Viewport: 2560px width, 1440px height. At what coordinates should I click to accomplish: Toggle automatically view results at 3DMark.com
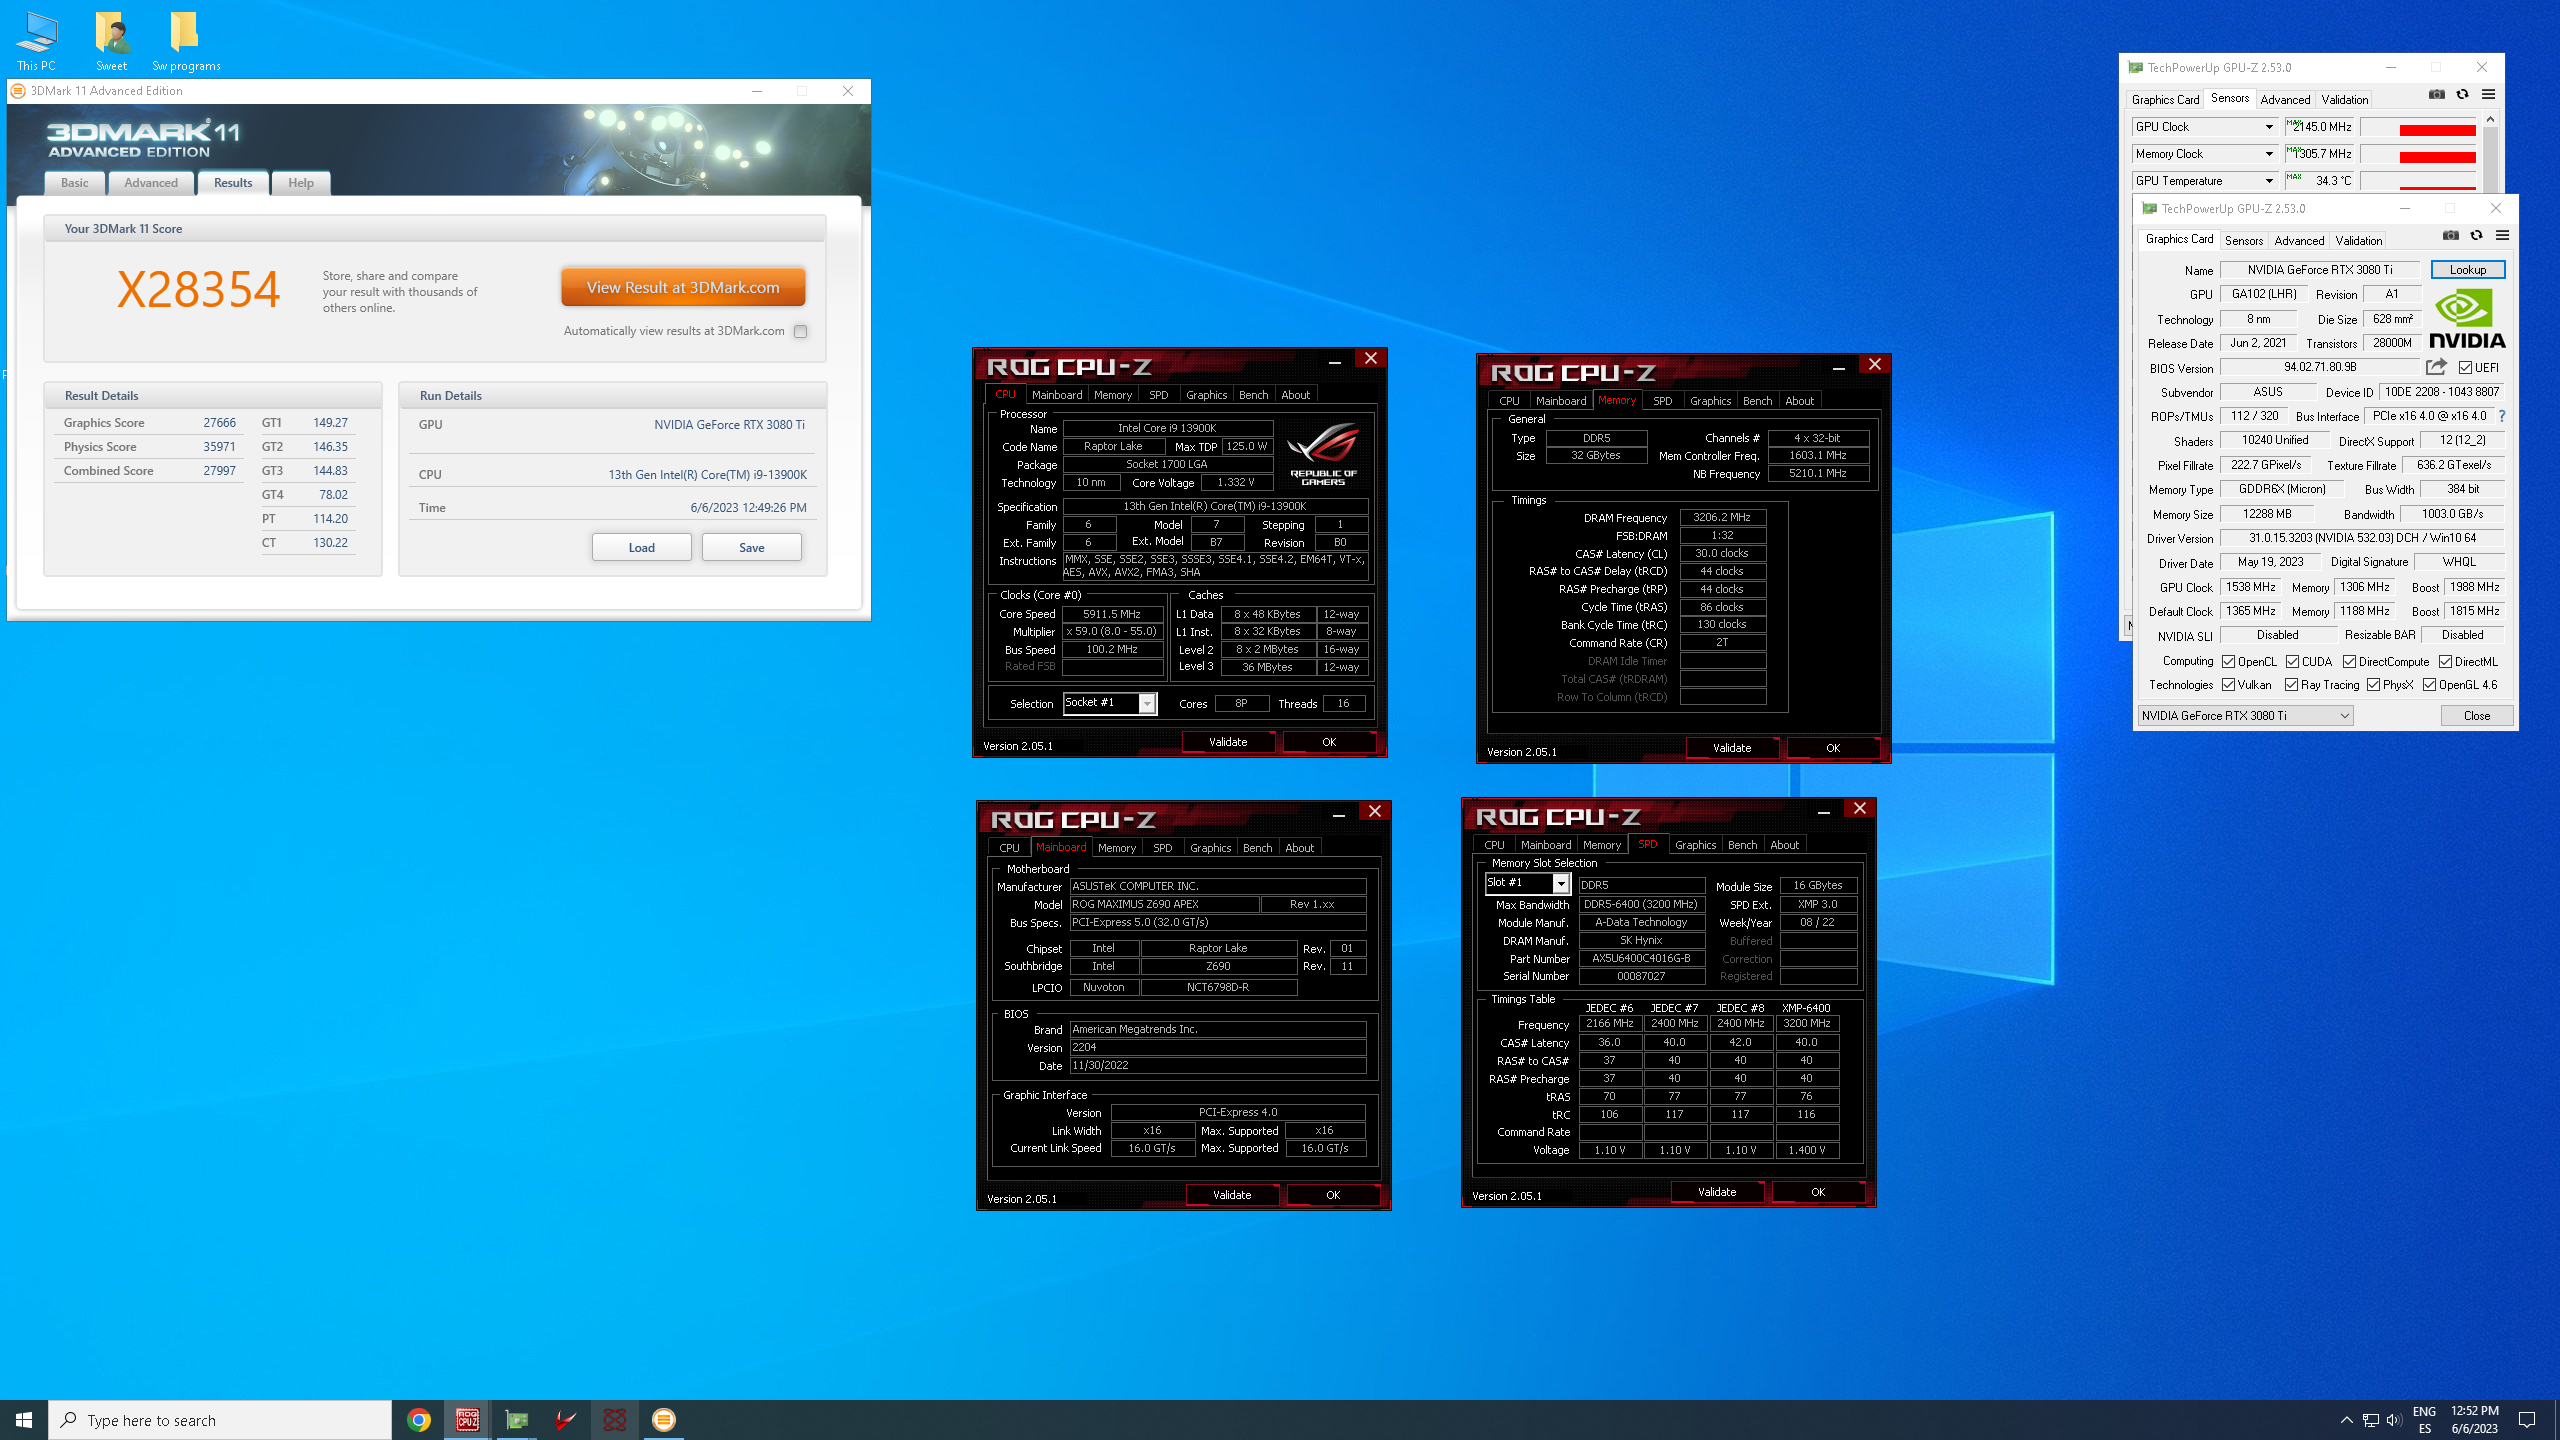[x=800, y=331]
